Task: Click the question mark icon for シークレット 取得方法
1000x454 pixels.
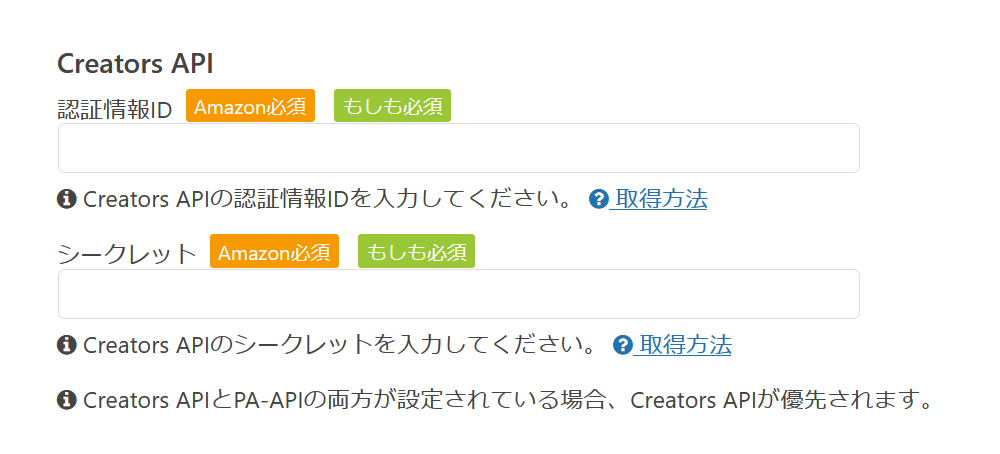Action: tap(623, 345)
